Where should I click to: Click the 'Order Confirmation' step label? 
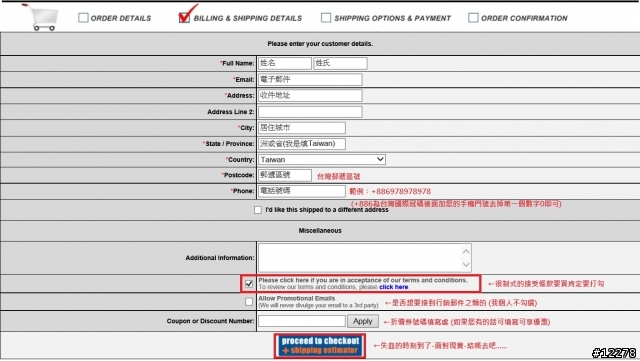[x=524, y=18]
